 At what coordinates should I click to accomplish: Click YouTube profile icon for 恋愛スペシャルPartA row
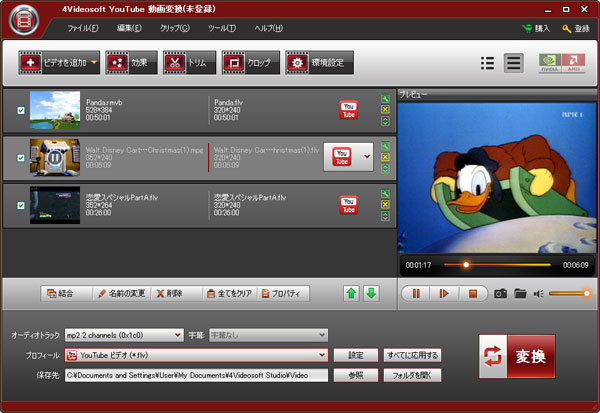coord(349,205)
